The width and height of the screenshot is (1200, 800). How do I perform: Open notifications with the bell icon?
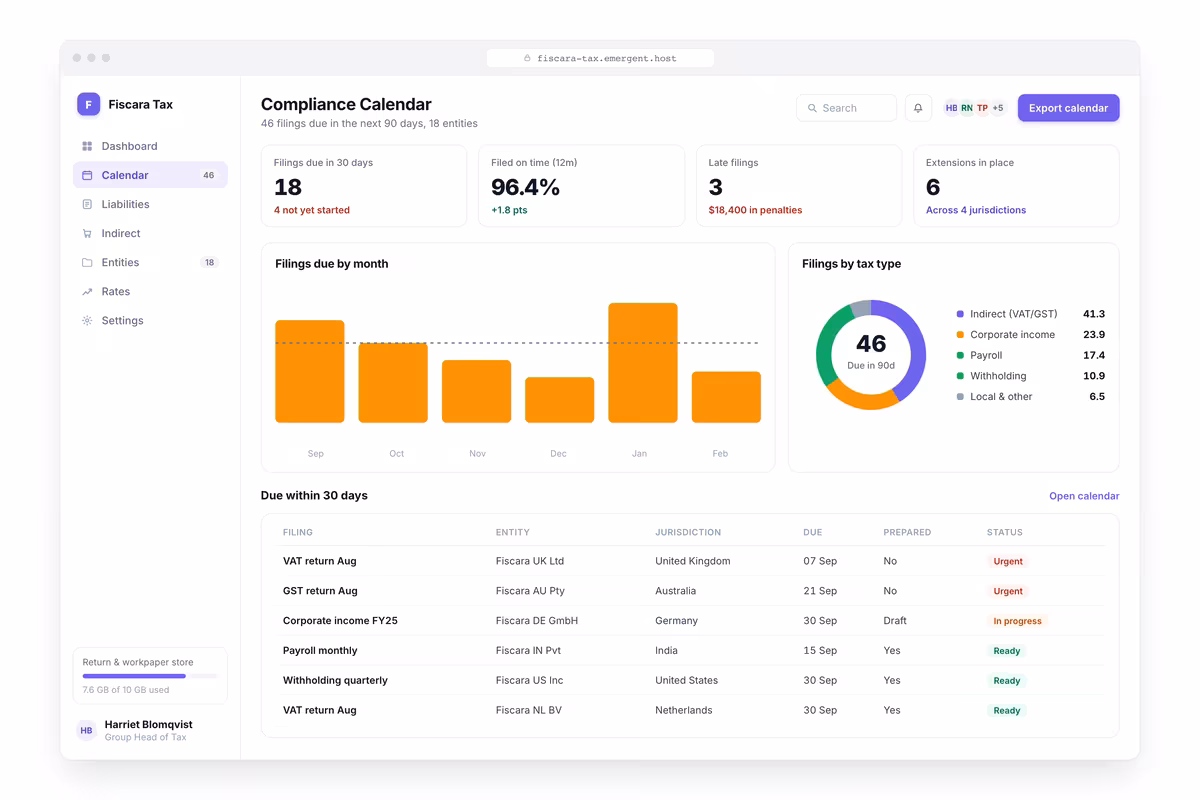918,108
